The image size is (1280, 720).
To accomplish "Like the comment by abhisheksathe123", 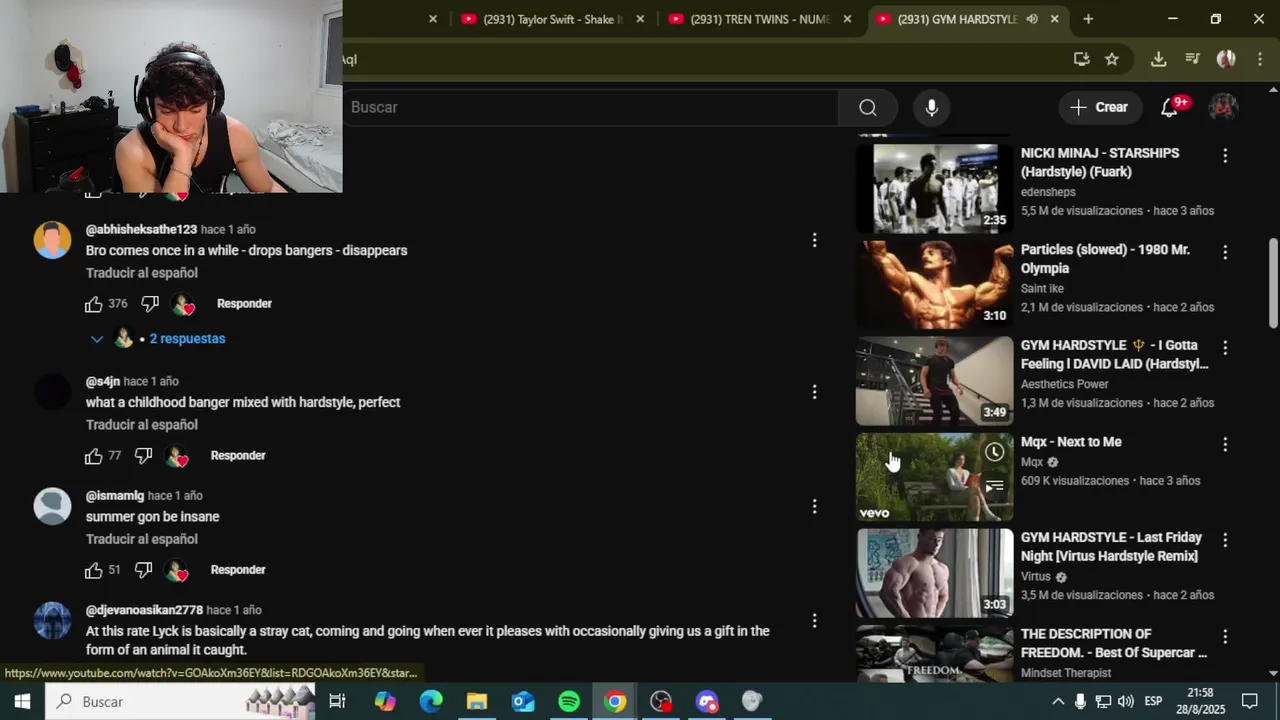I will point(94,304).
